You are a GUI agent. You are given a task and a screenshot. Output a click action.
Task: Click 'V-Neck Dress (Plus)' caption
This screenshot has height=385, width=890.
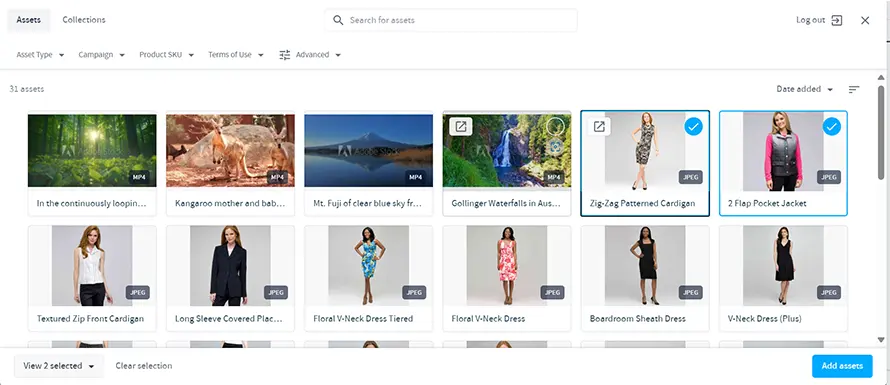coord(765,319)
